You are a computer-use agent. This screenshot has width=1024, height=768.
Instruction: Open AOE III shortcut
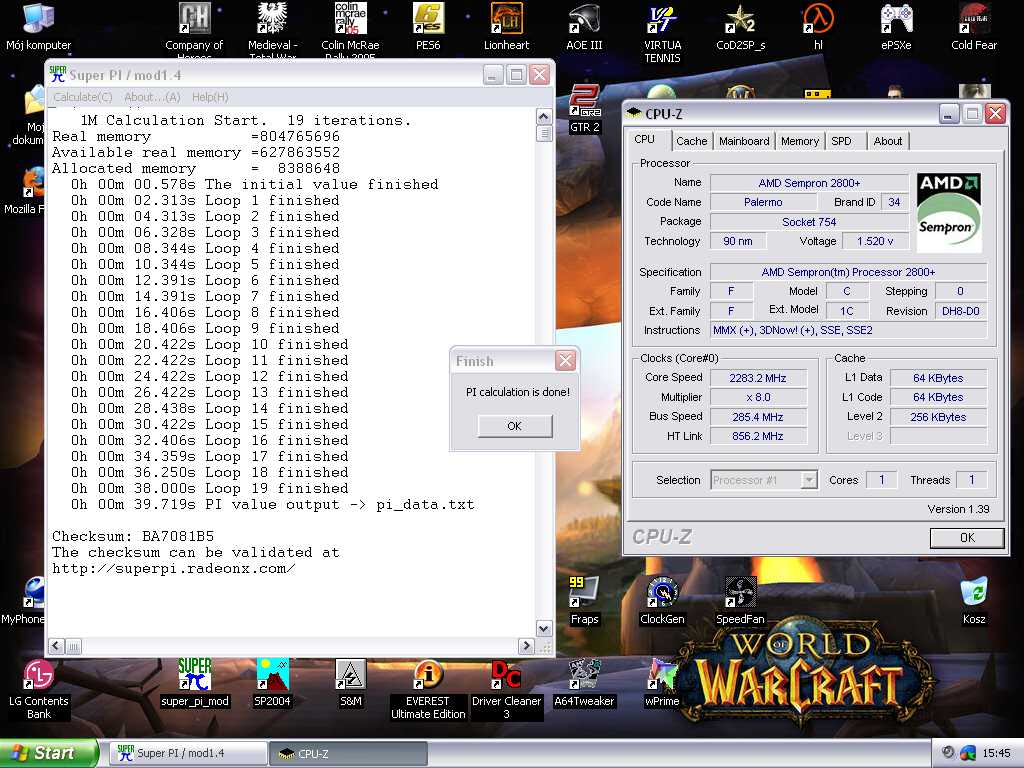(x=584, y=27)
